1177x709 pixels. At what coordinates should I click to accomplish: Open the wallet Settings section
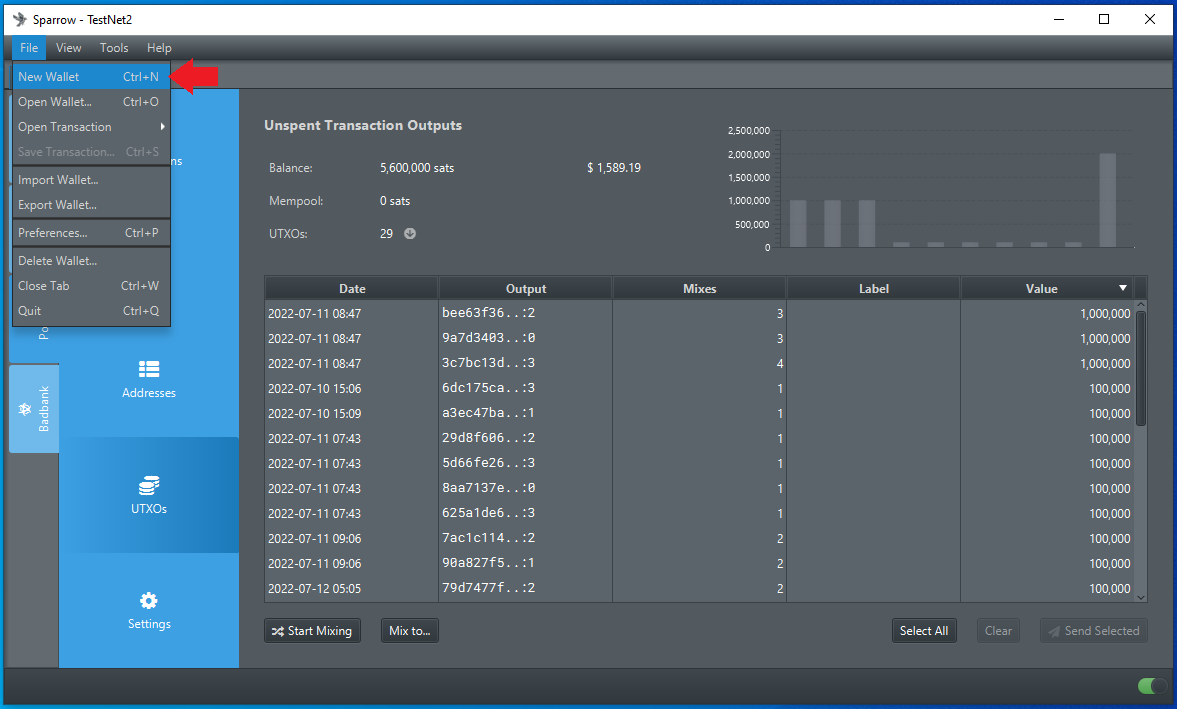(x=149, y=611)
